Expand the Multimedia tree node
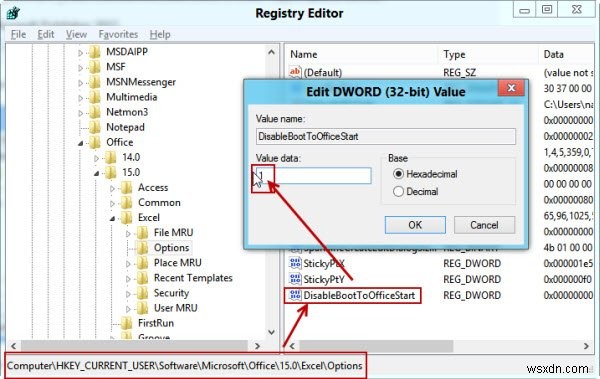600x379 pixels. click(x=80, y=98)
